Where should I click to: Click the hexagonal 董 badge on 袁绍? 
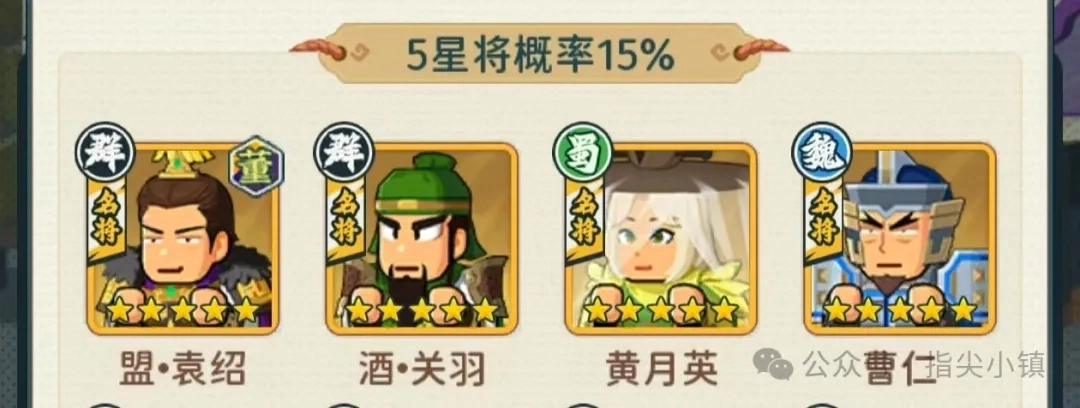click(x=256, y=166)
